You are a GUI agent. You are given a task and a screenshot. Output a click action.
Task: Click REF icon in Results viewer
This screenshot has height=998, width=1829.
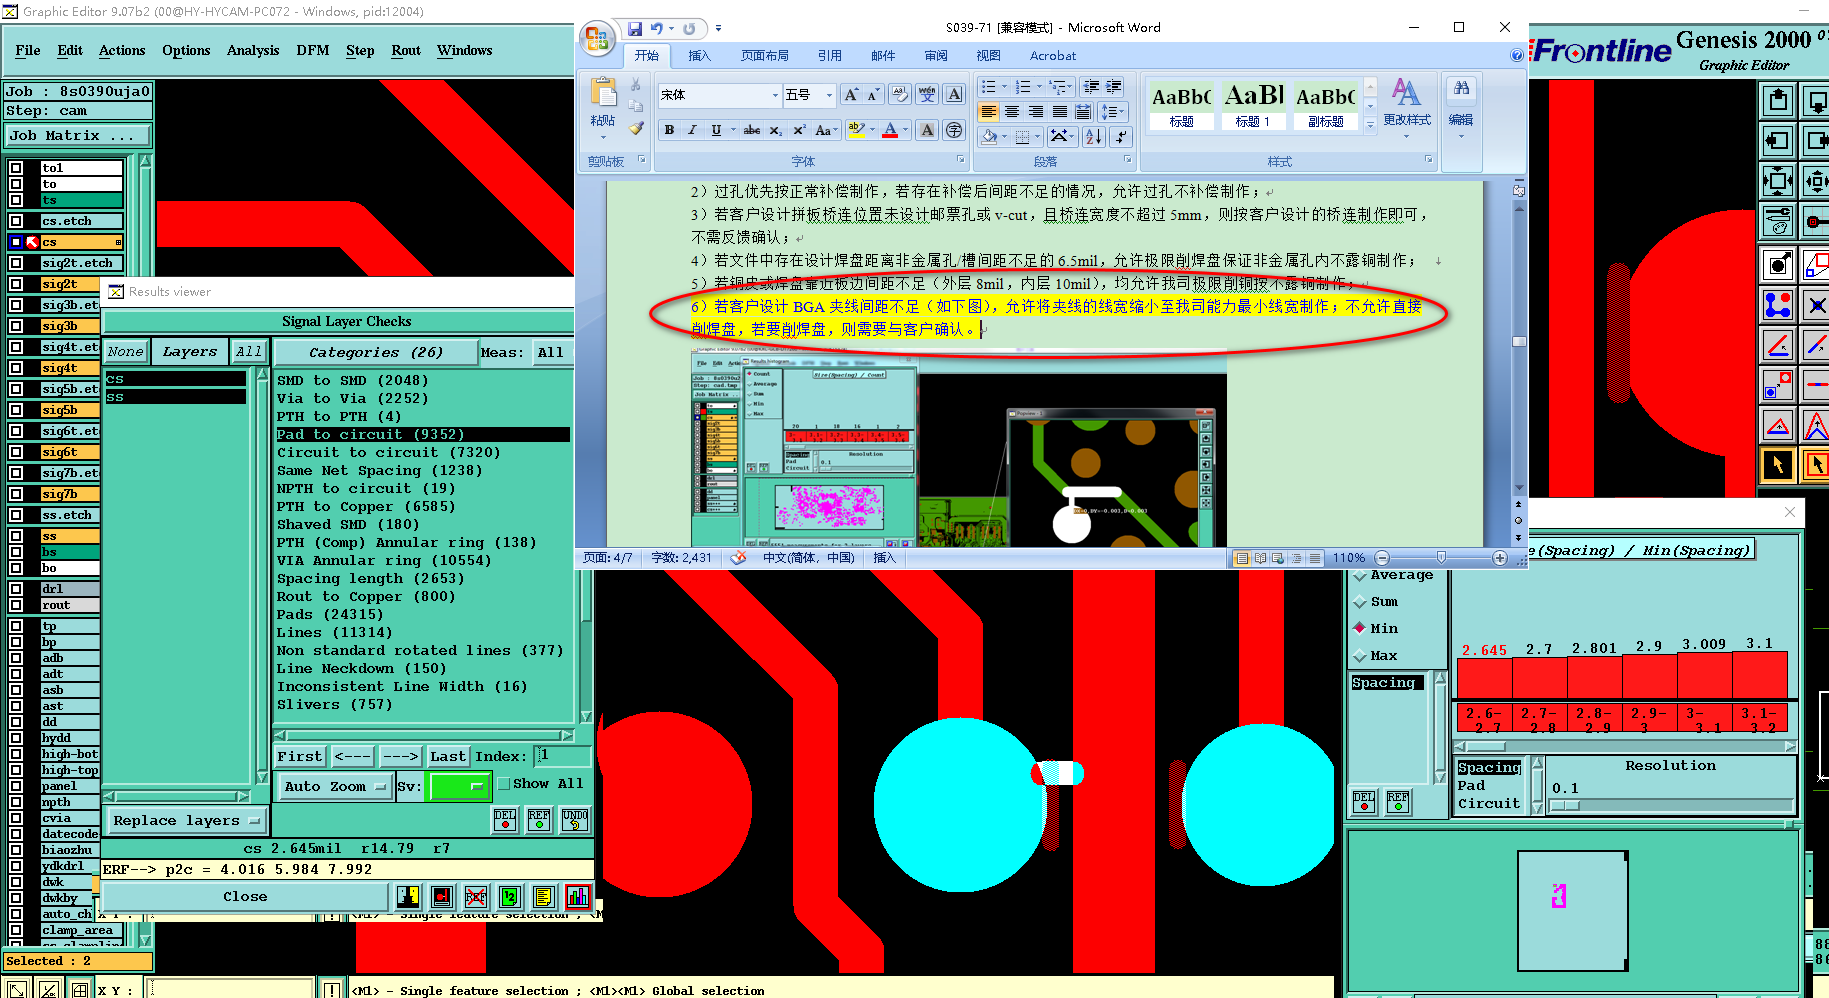pos(539,820)
